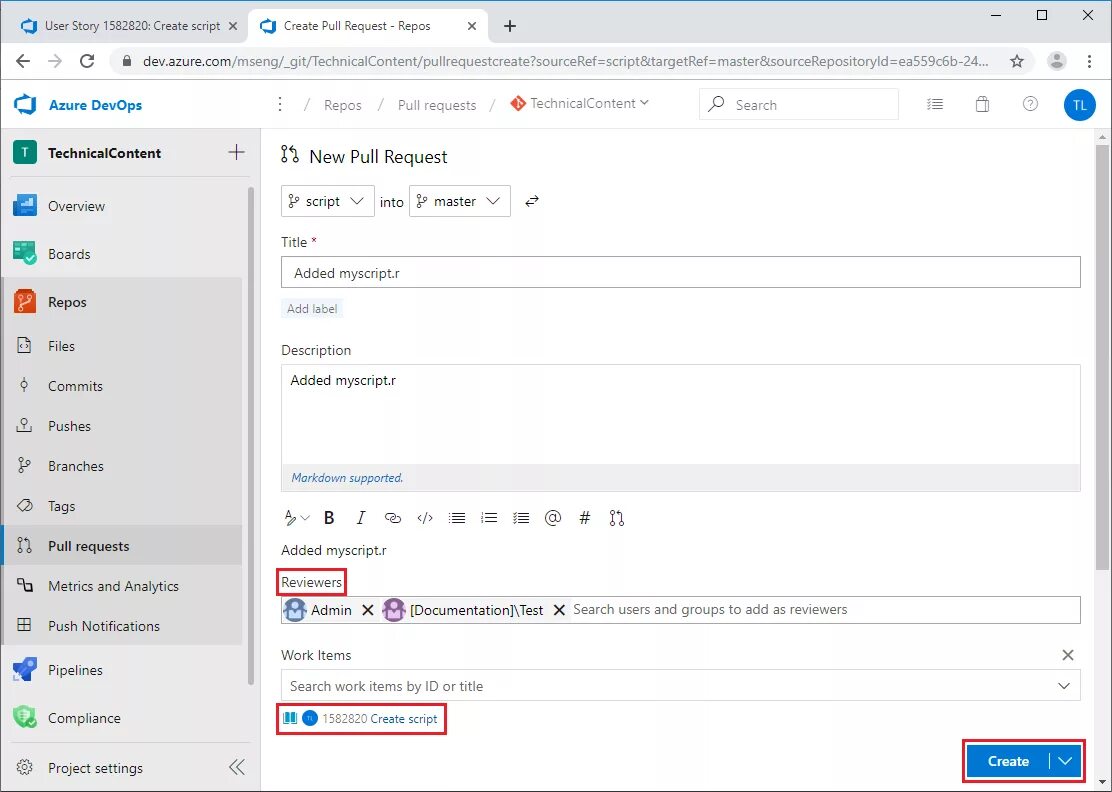This screenshot has height=792, width=1112.
Task: Open the Marketplace shopping bag icon
Action: (982, 104)
